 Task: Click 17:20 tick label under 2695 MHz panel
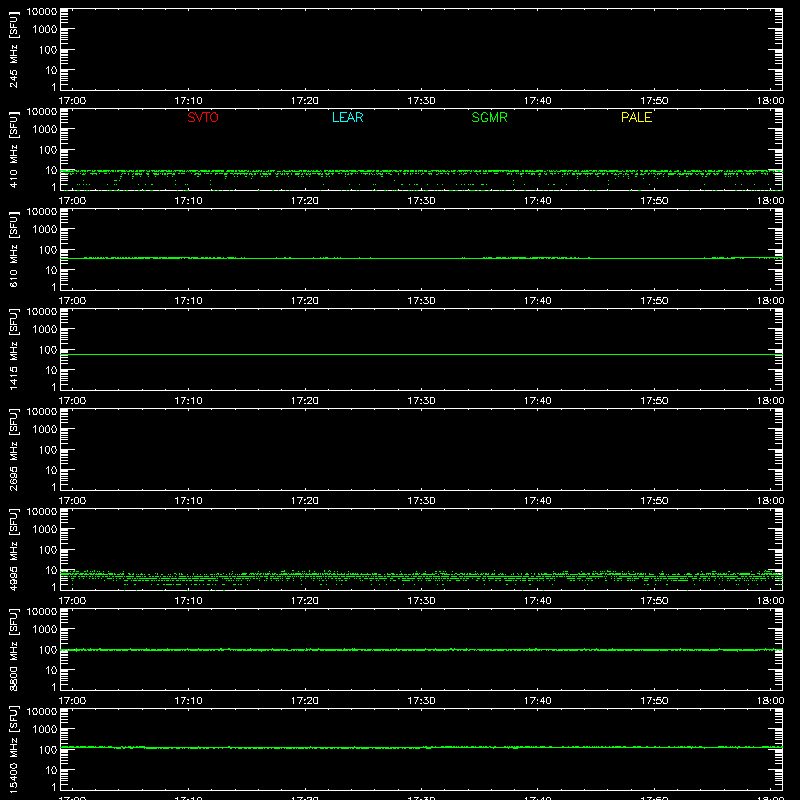[305, 501]
